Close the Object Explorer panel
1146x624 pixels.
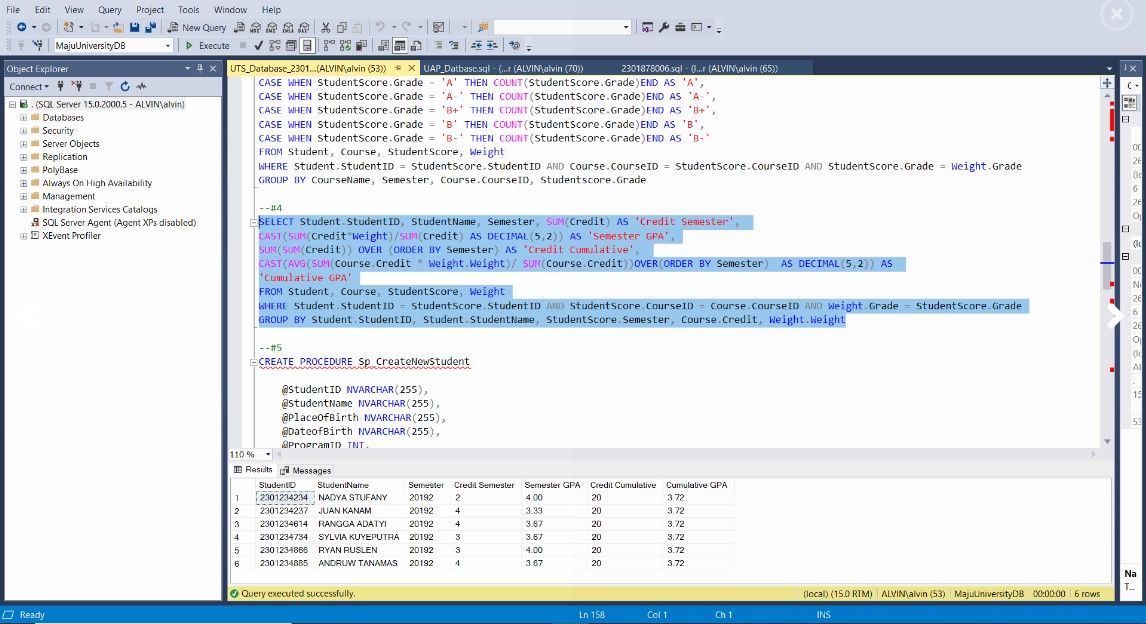point(213,68)
